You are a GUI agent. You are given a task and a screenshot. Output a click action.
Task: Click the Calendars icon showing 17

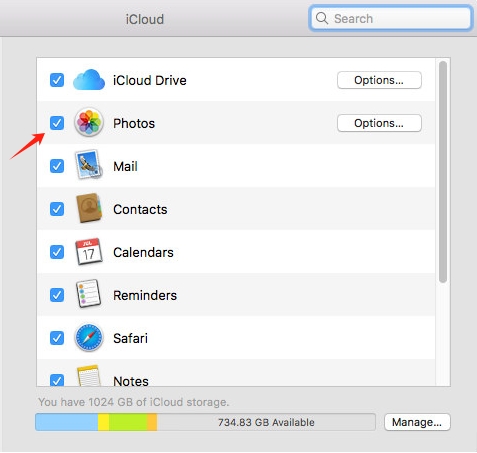click(x=89, y=252)
